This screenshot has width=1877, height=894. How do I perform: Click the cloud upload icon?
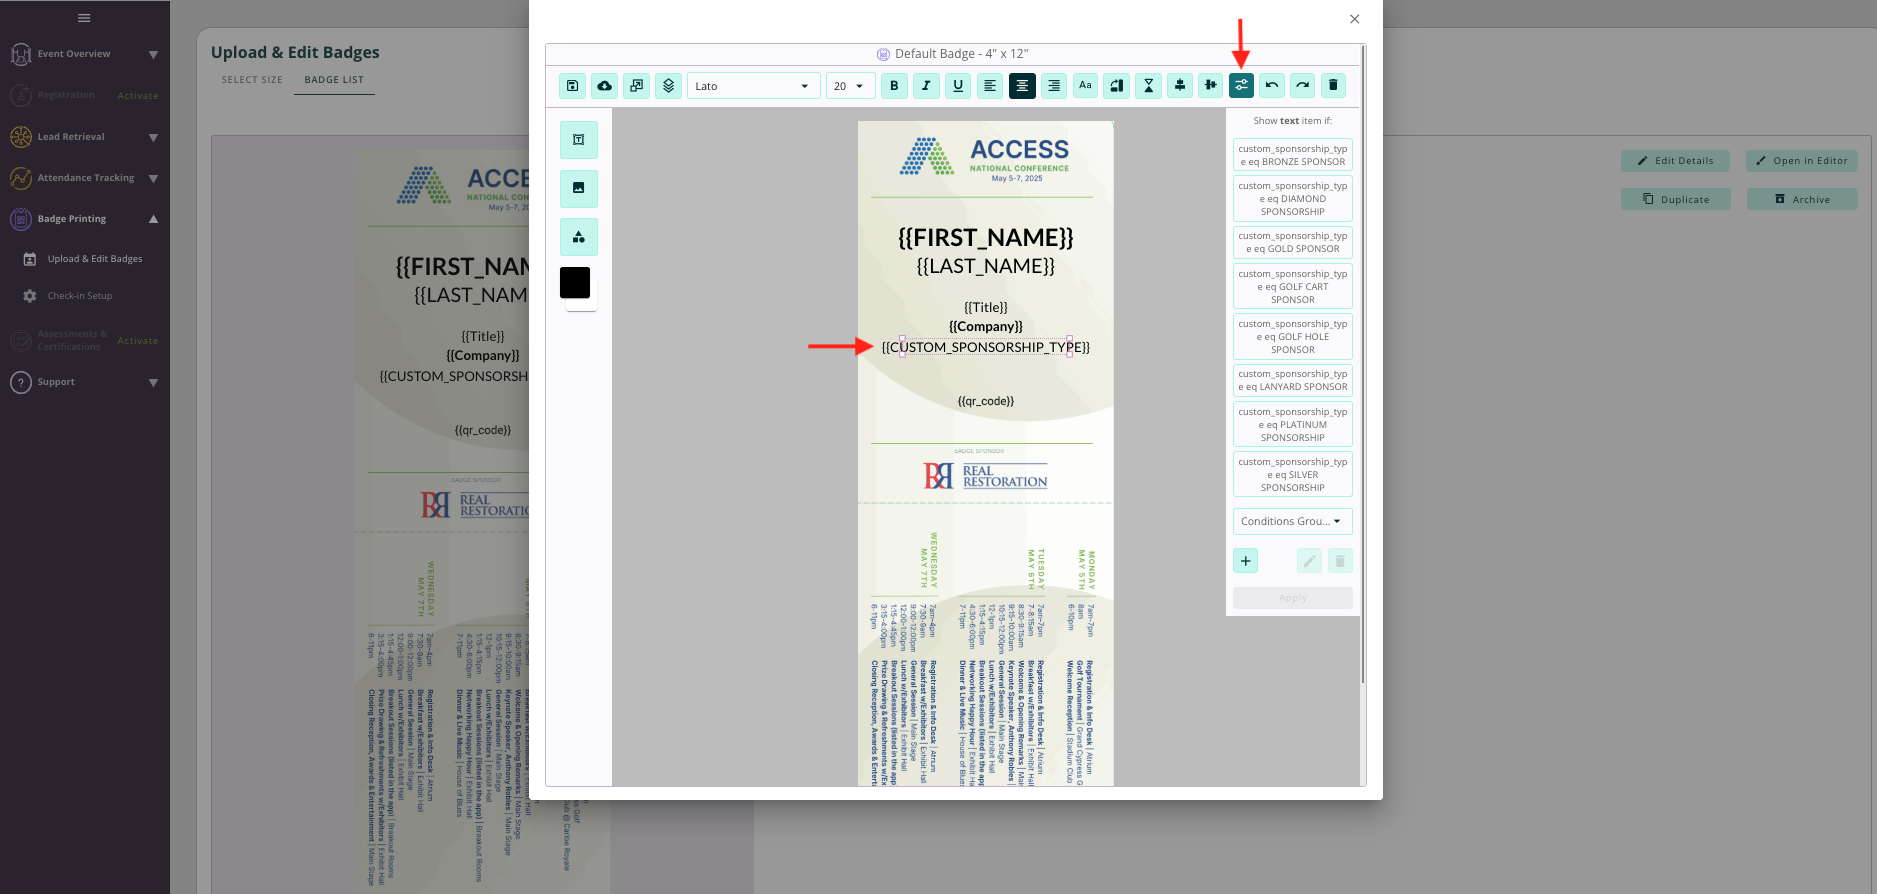(x=604, y=86)
